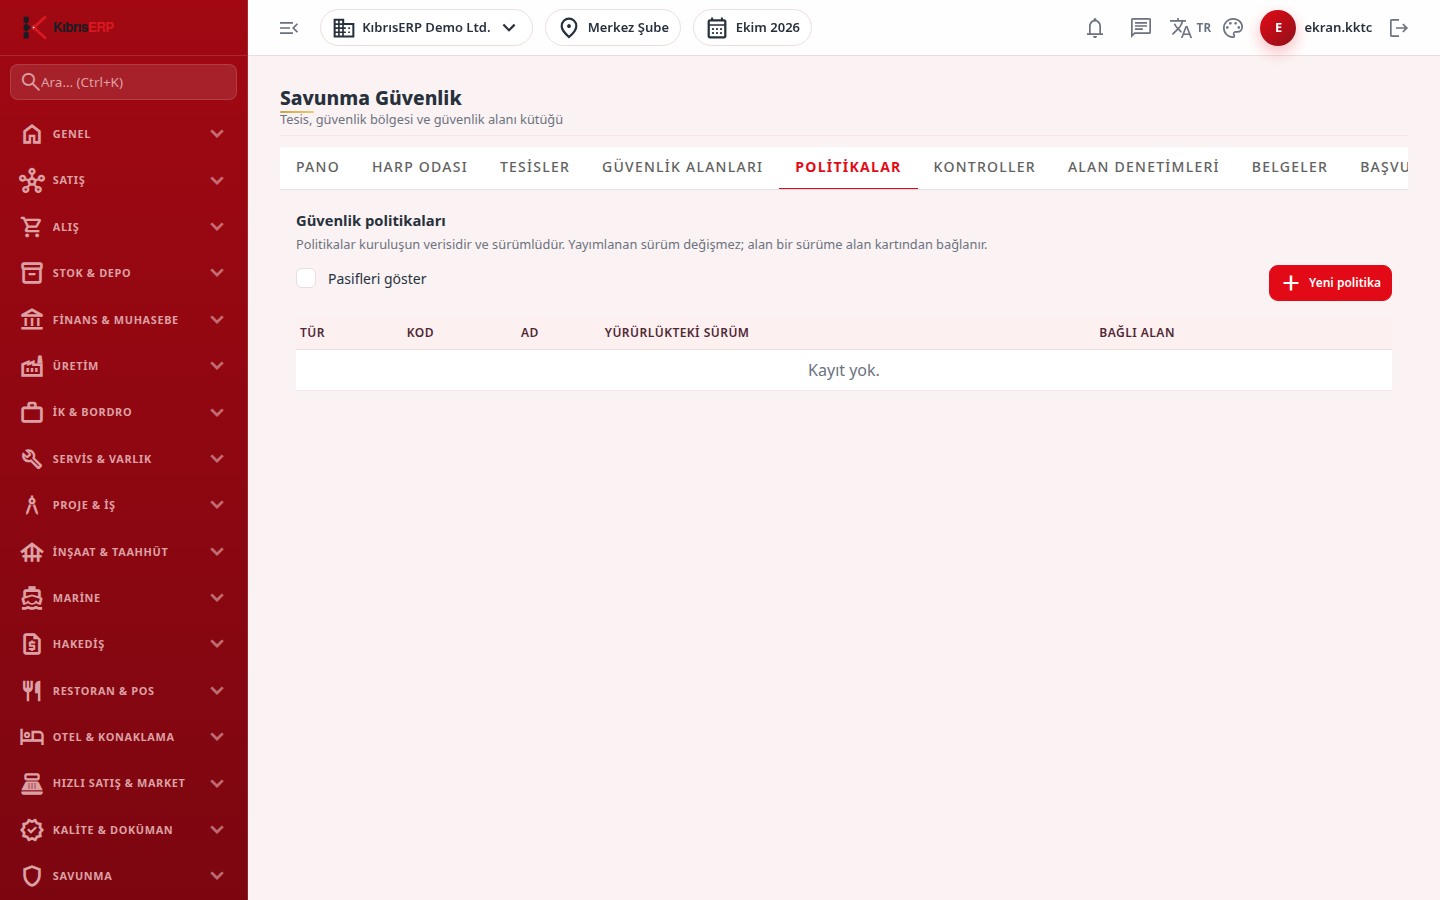1440x900 pixels.
Task: Click the KALİTE & DOKÜMAN badge icon
Action: click(32, 830)
